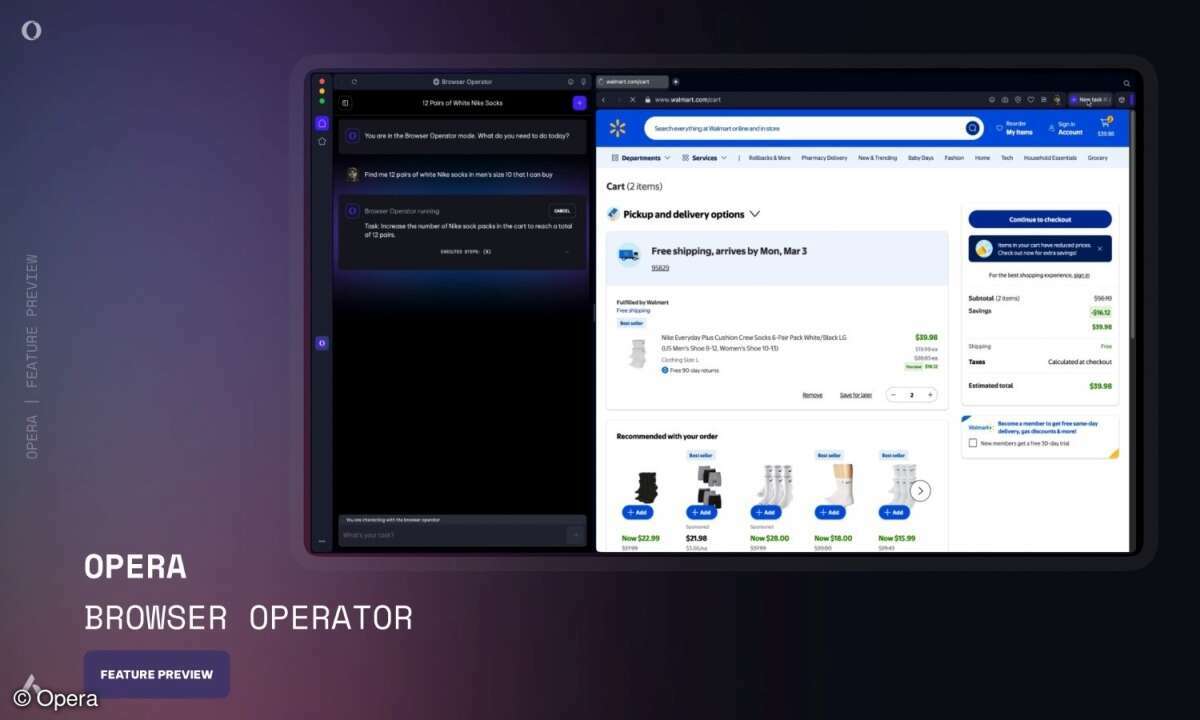Click the reload icon in Browser Operator panel
Screen dimensions: 1200x720
[354, 82]
